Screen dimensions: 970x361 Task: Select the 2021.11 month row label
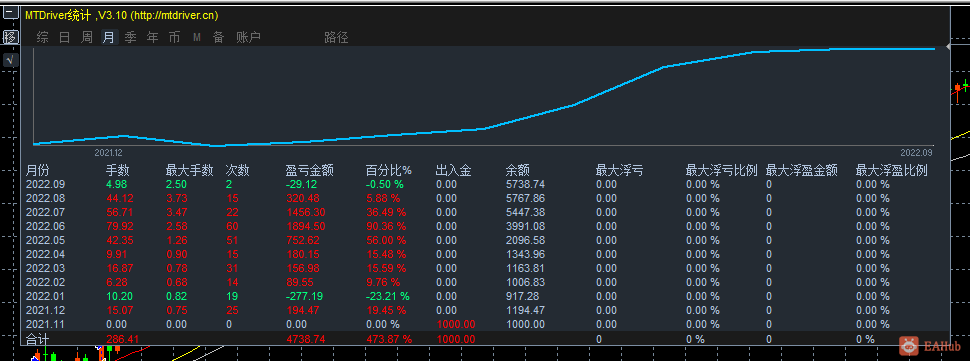pyautogui.click(x=45, y=325)
